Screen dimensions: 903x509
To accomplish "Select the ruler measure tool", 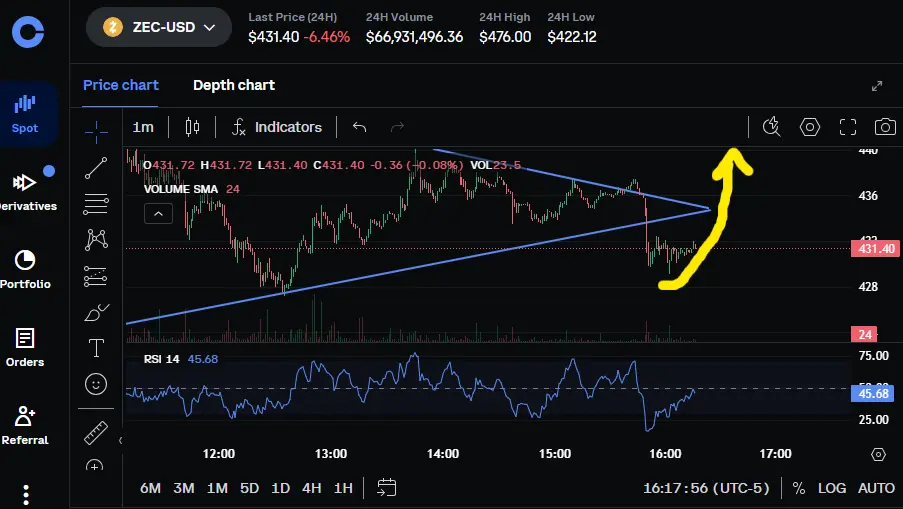I will click(x=96, y=433).
